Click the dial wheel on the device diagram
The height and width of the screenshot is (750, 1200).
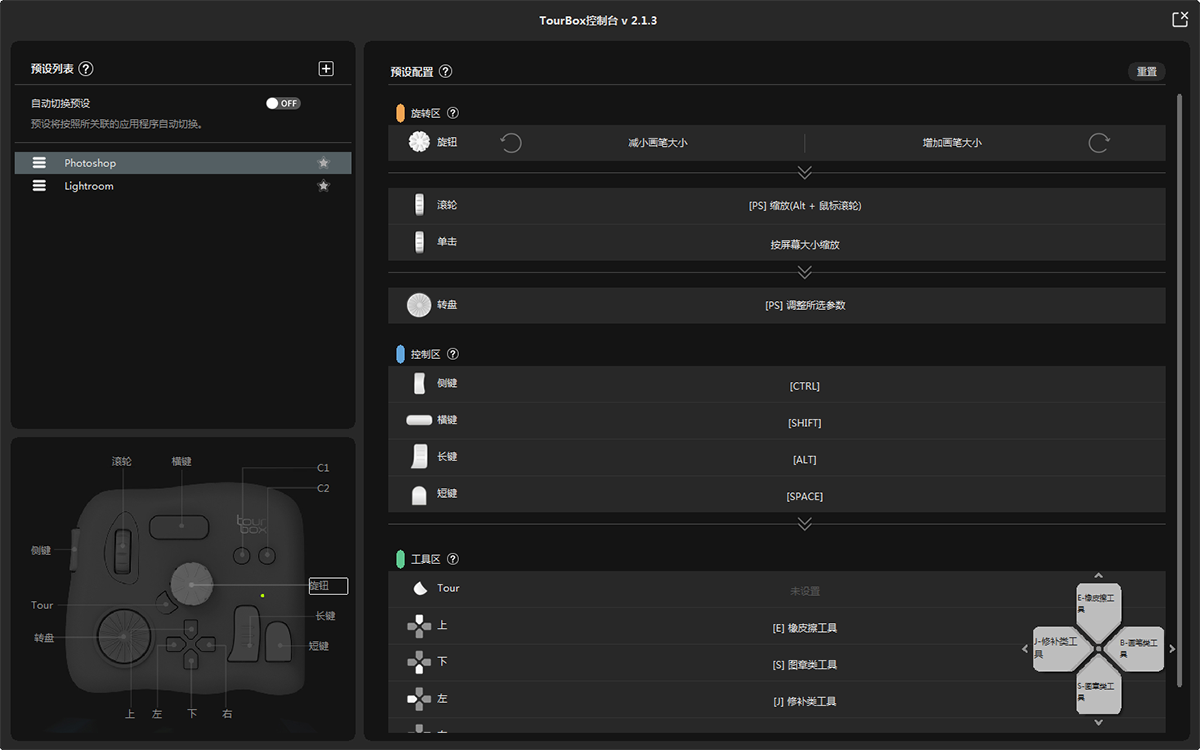(x=124, y=635)
